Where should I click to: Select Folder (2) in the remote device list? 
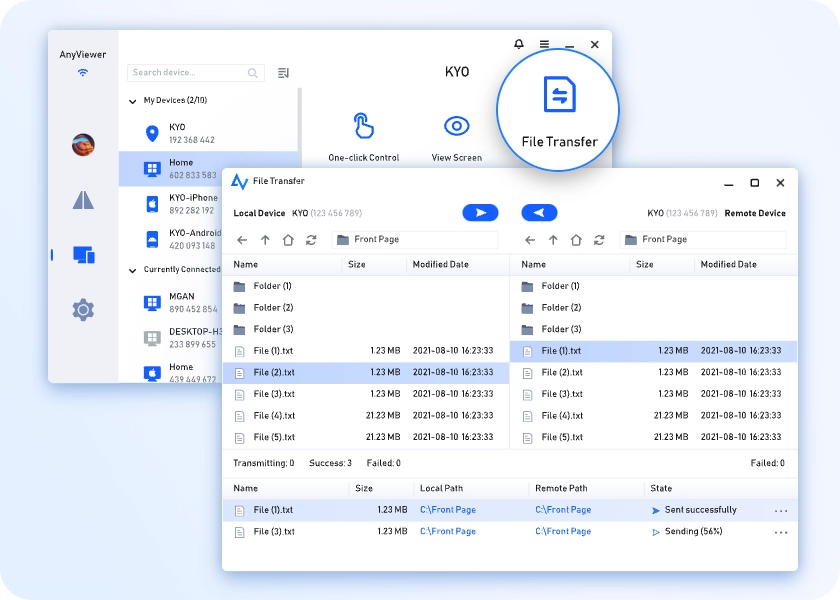560,308
